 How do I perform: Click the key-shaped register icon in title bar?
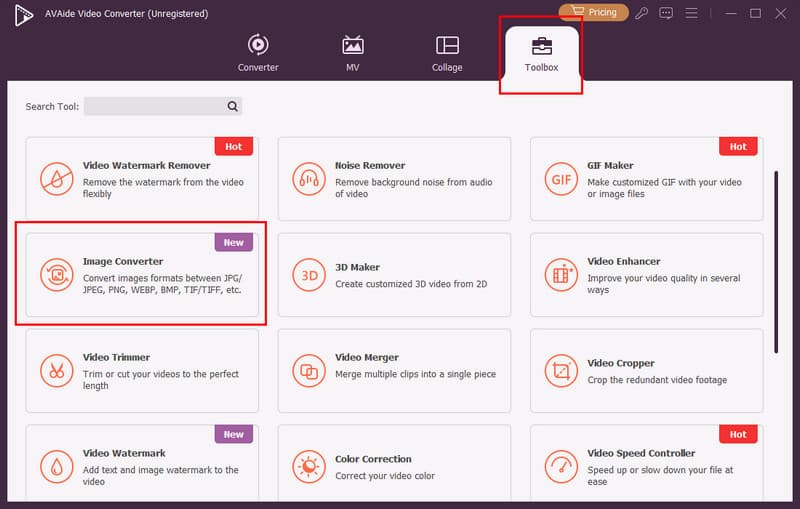tap(643, 13)
